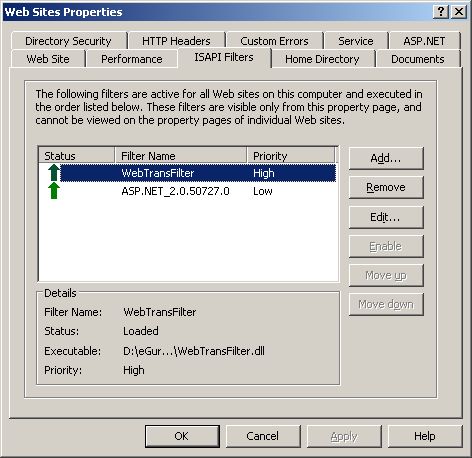
Task: Click the question mark help icon in title bar
Action: (x=441, y=12)
